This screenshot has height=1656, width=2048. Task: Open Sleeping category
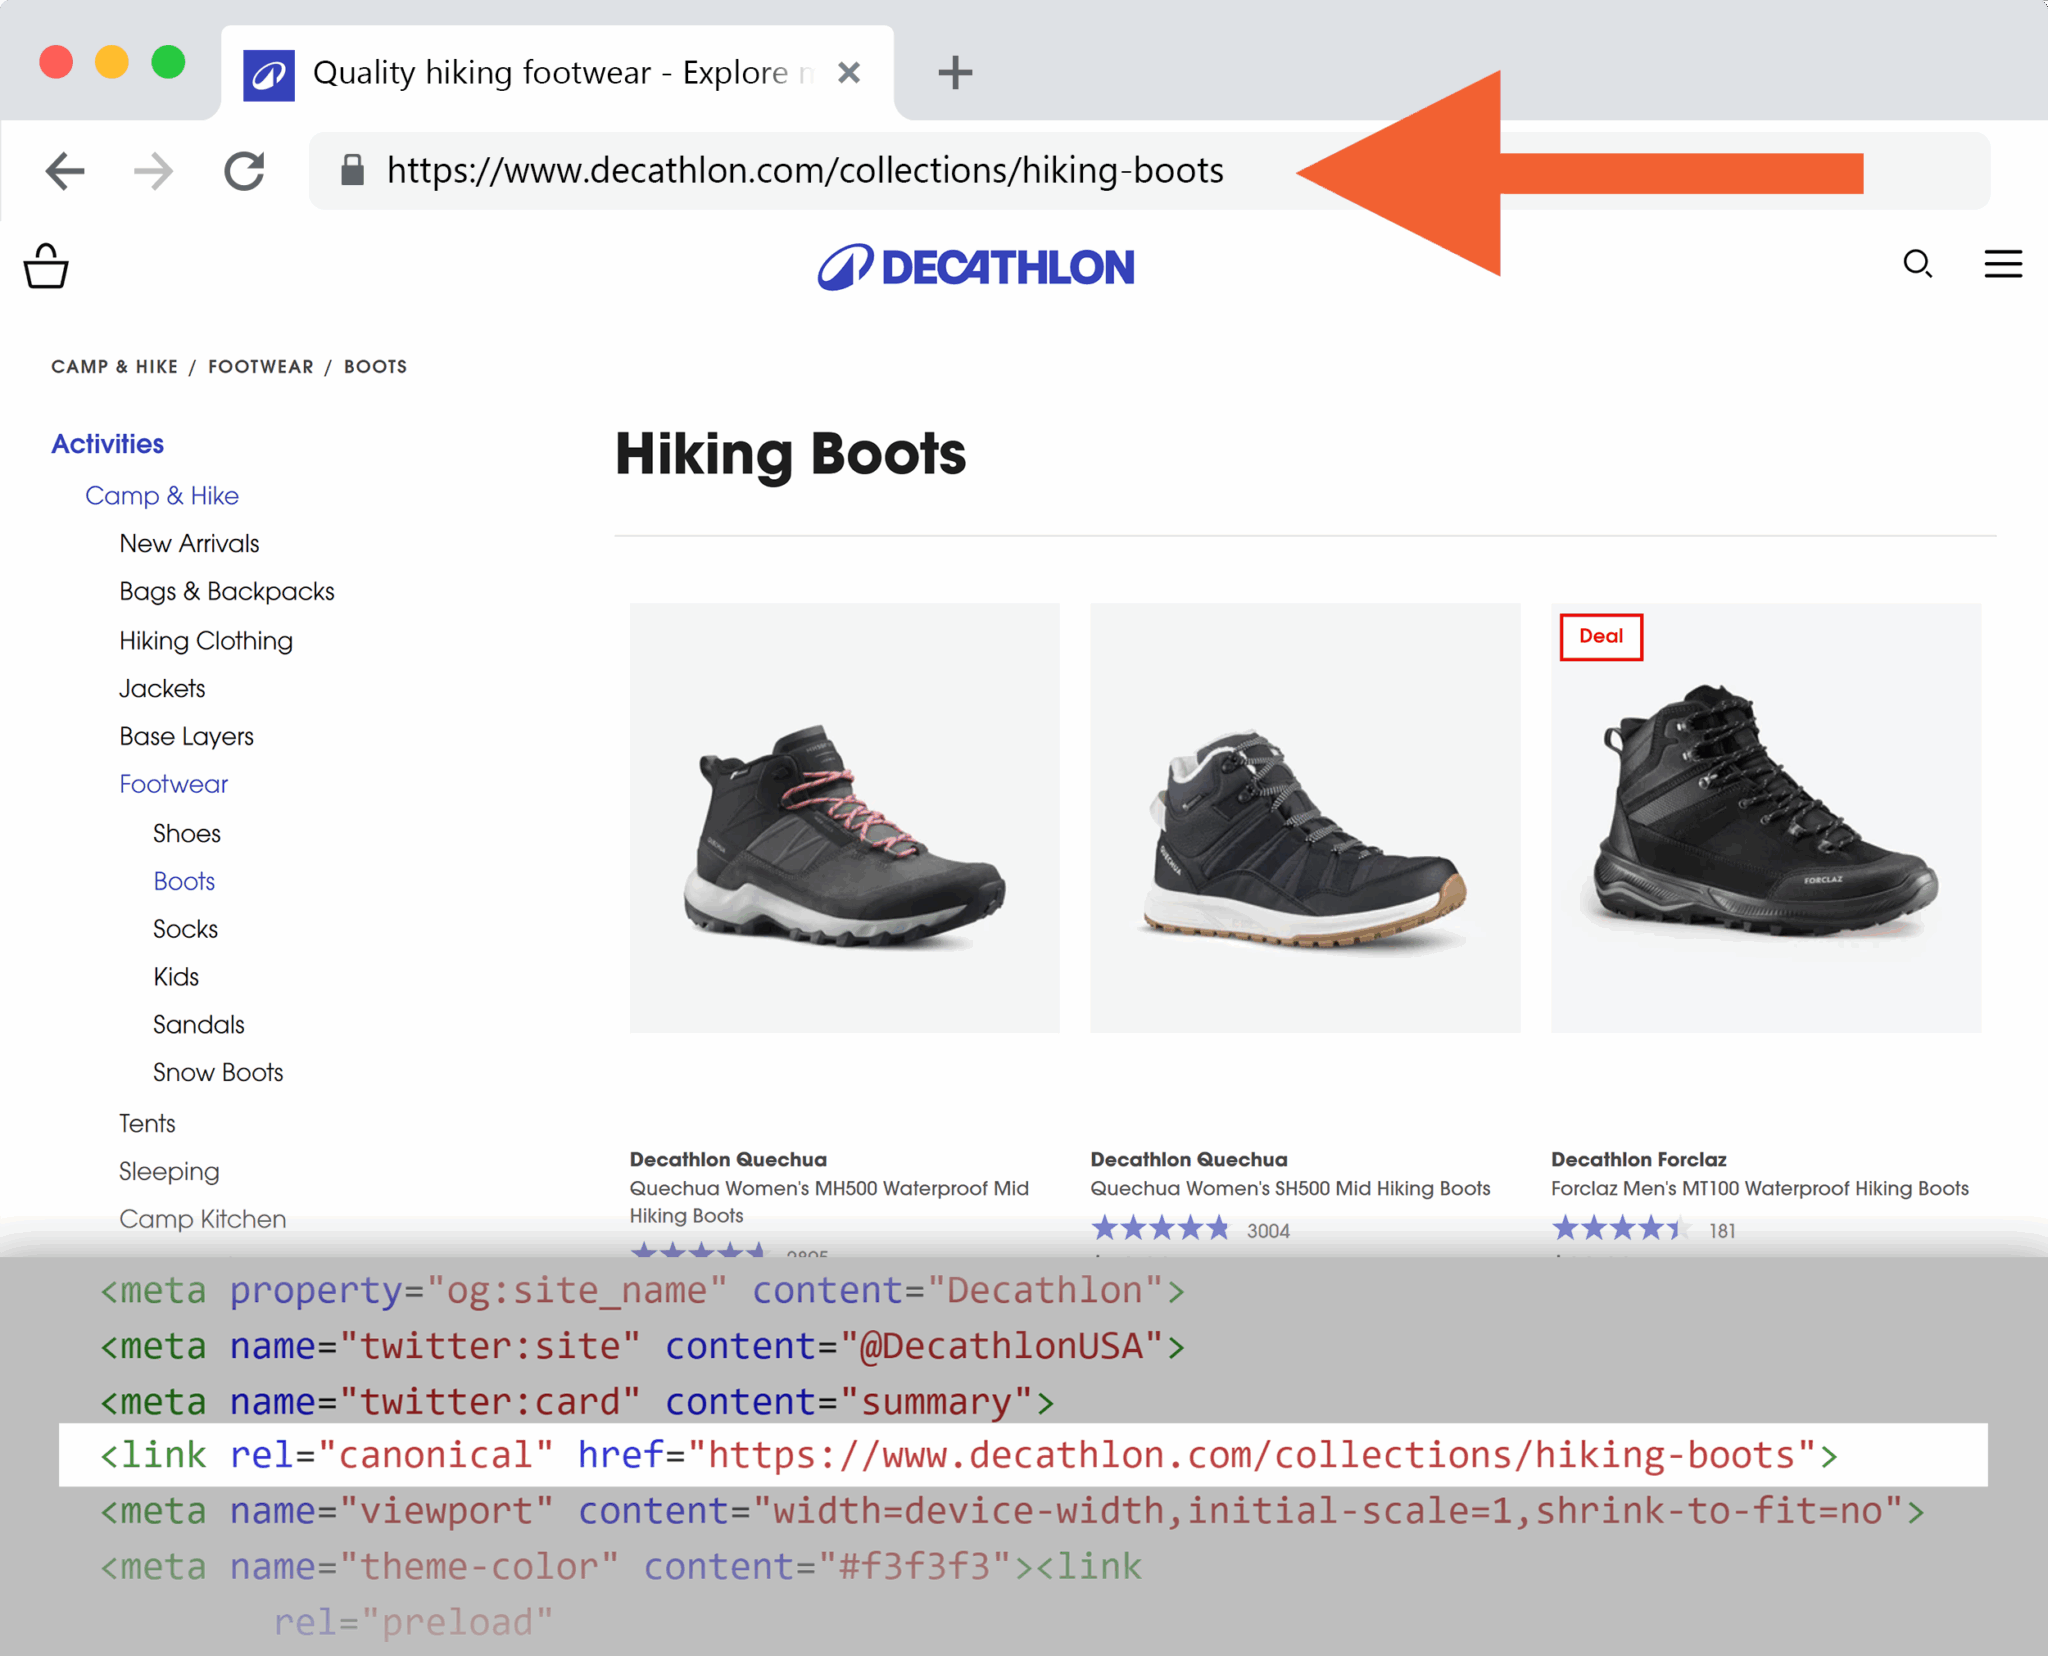169,1172
